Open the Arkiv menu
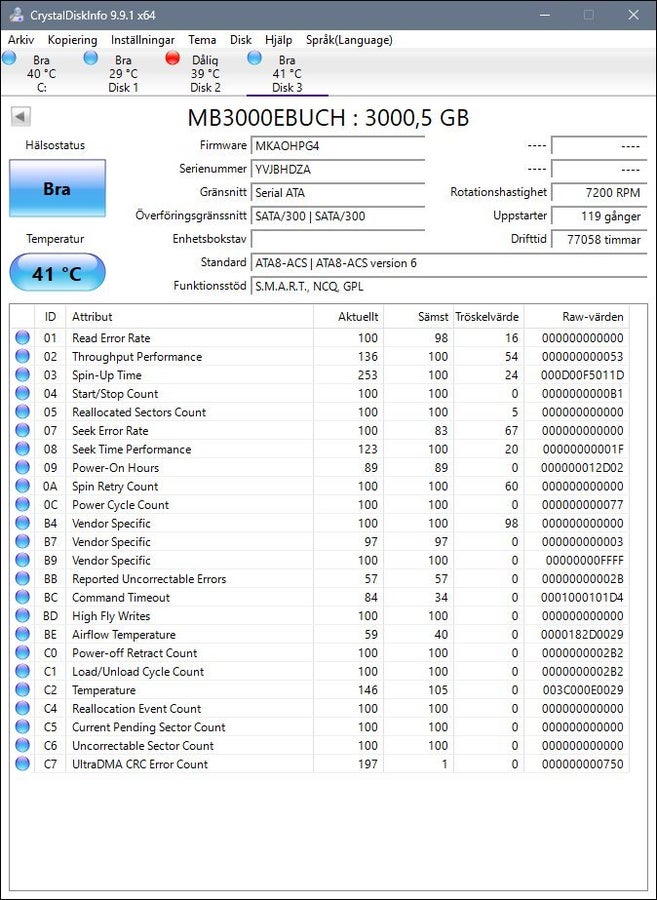The image size is (657, 900). point(21,40)
